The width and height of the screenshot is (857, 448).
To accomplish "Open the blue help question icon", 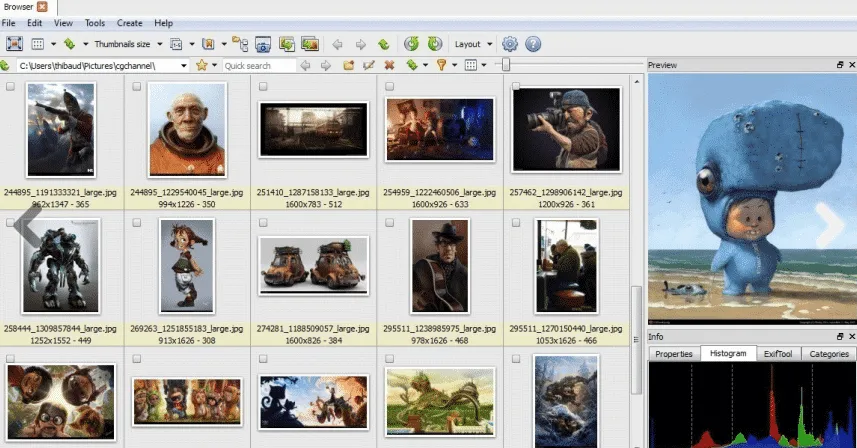I will tap(533, 44).
